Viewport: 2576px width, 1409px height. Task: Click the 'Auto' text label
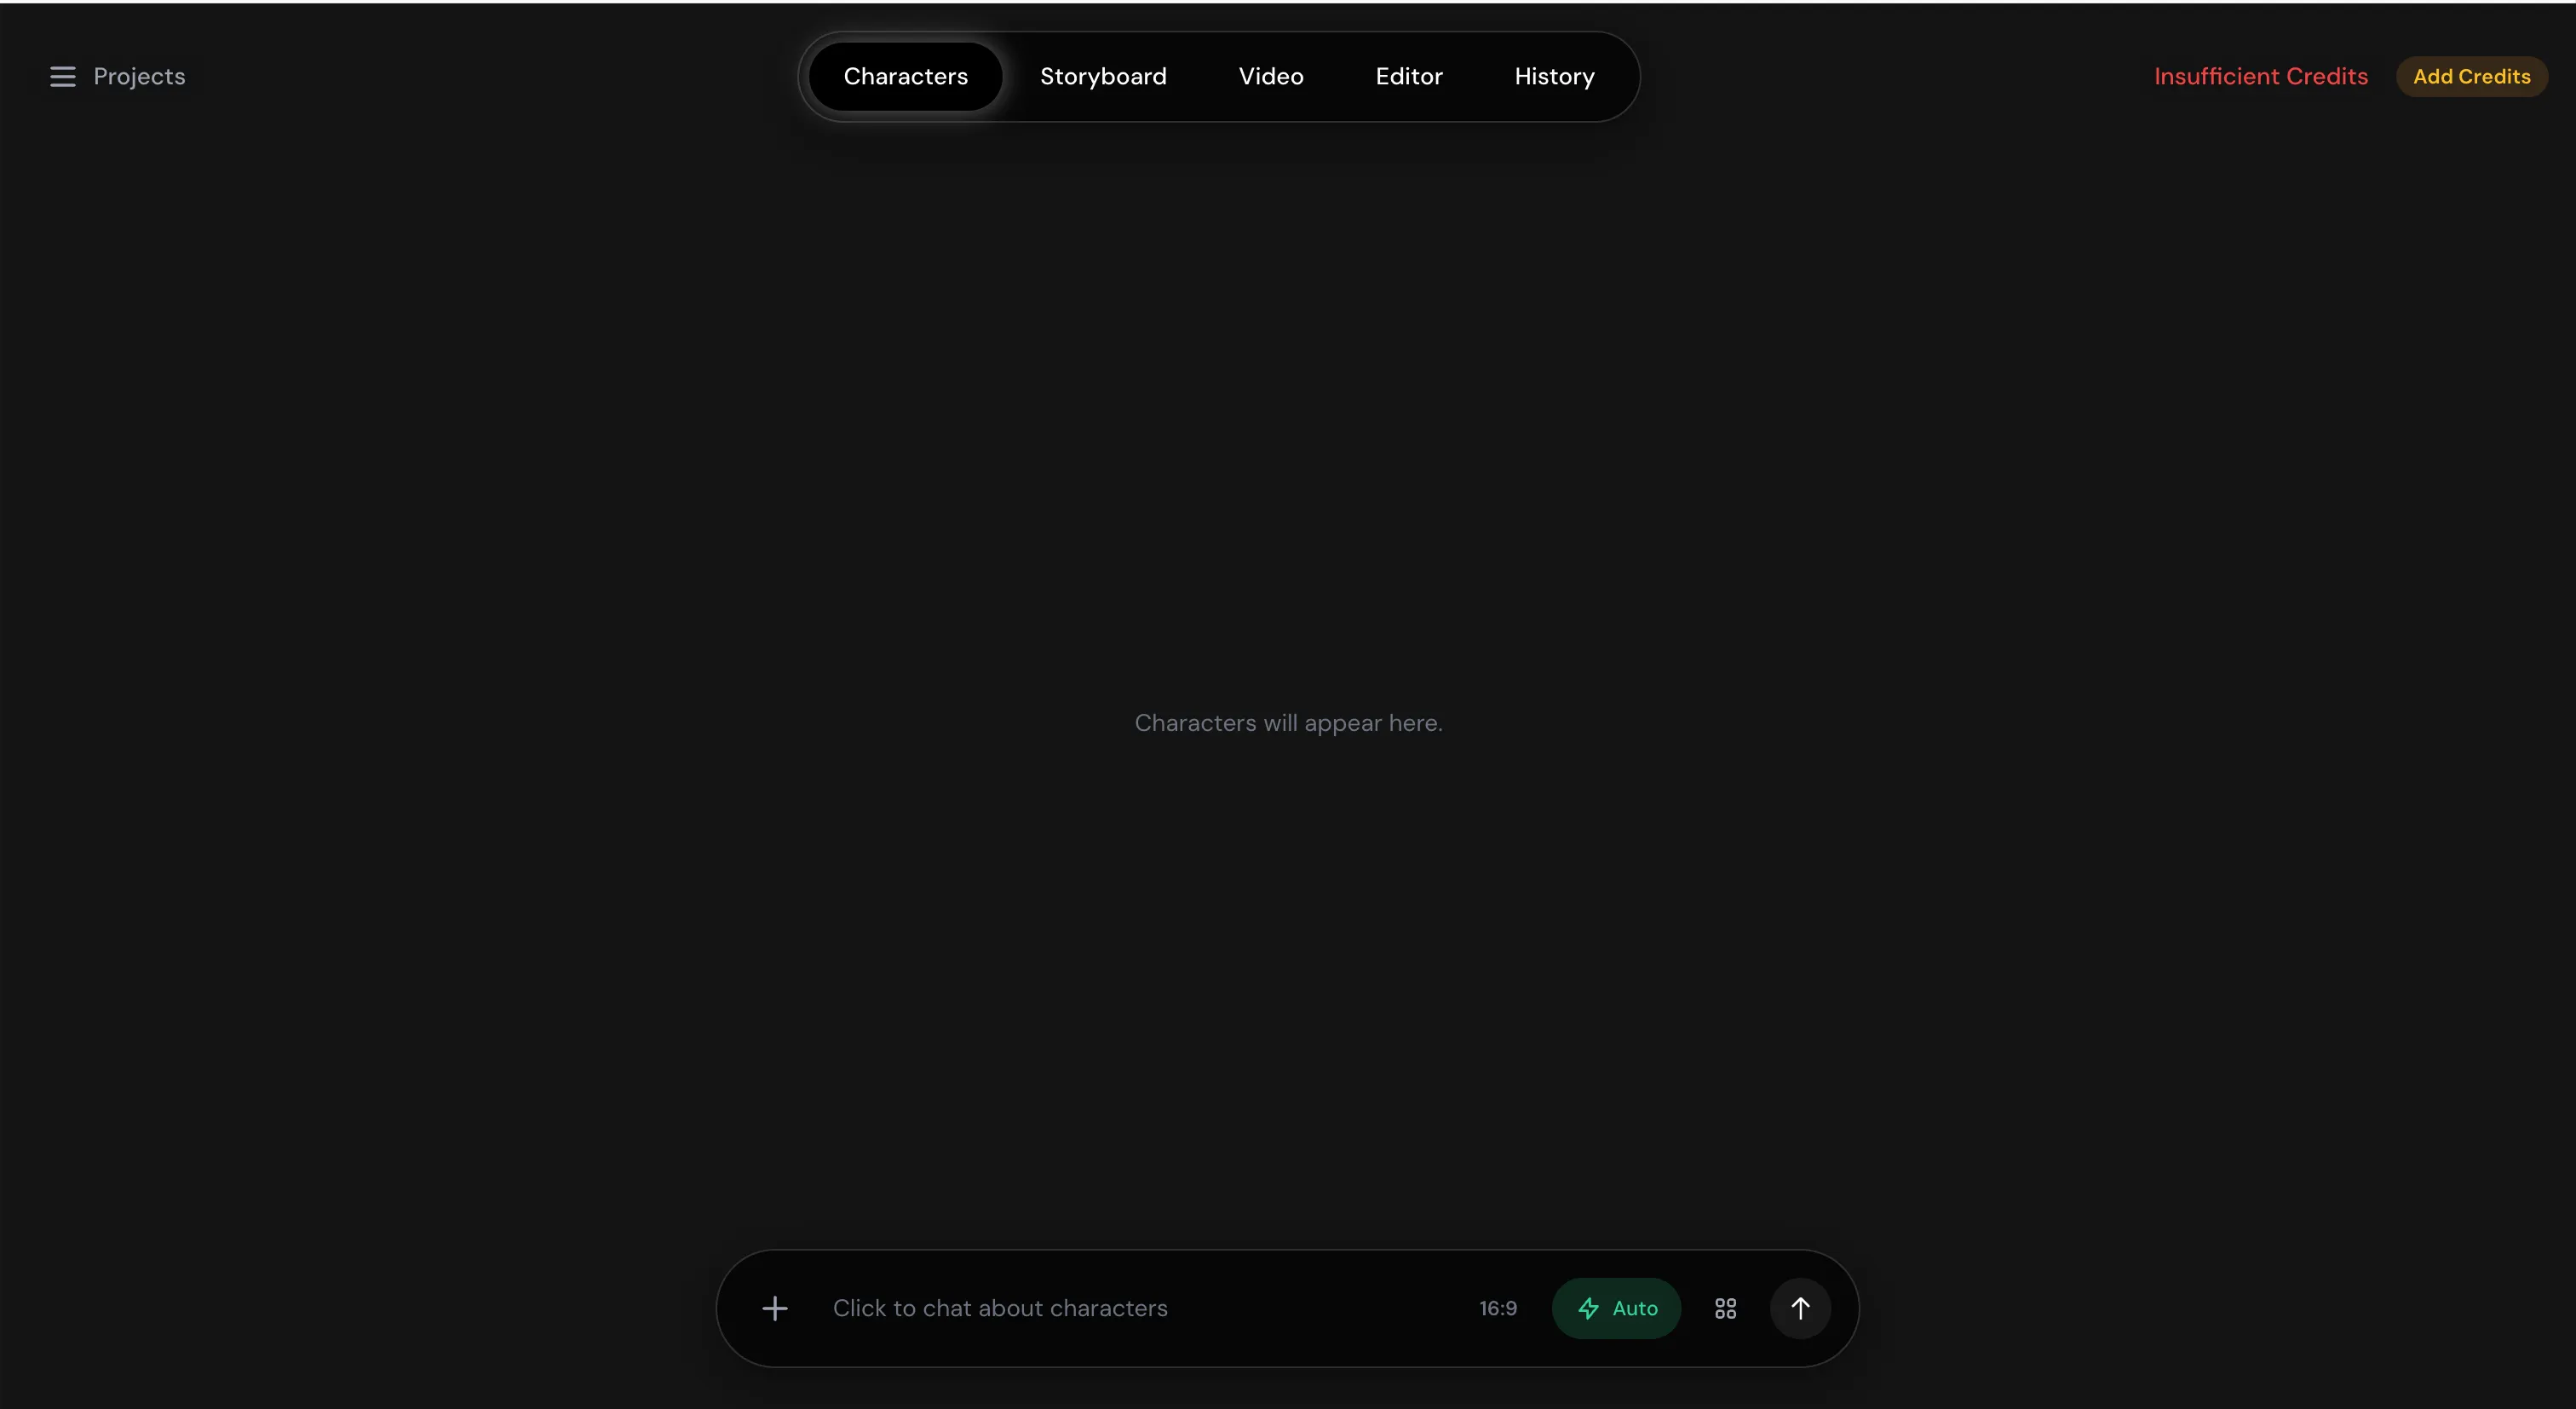click(x=1635, y=1308)
